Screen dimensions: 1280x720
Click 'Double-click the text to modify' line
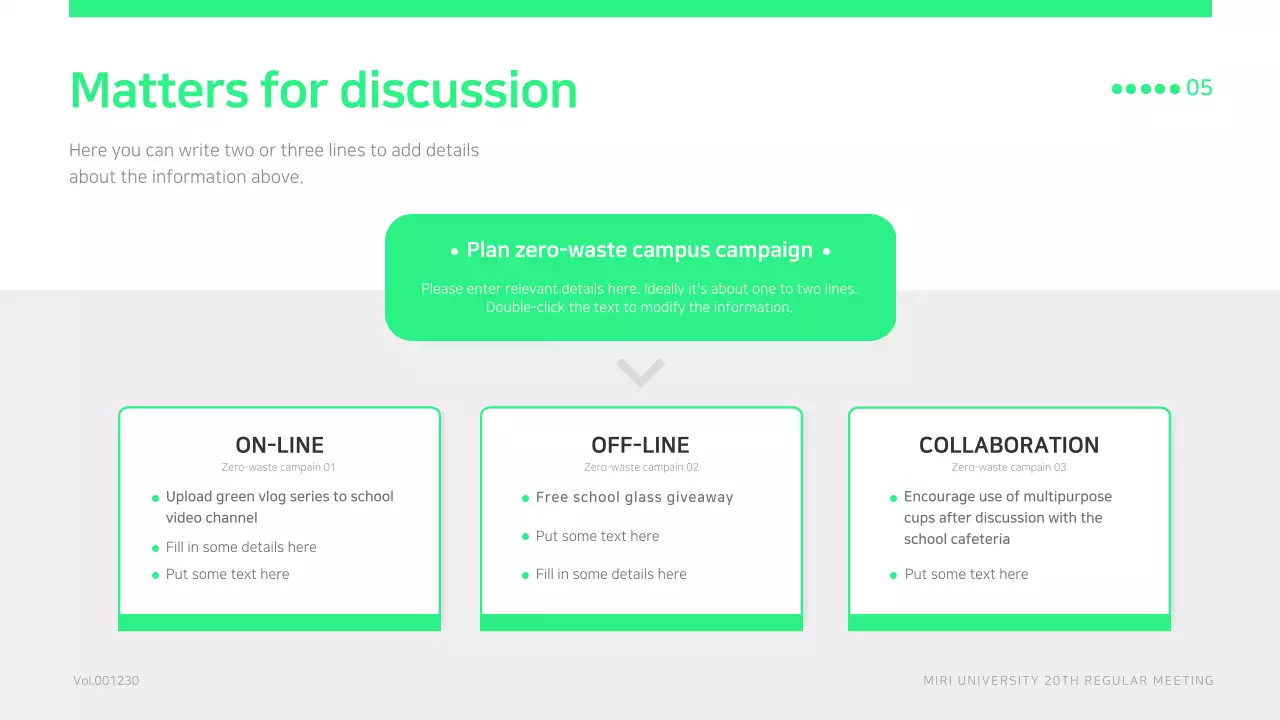click(639, 307)
